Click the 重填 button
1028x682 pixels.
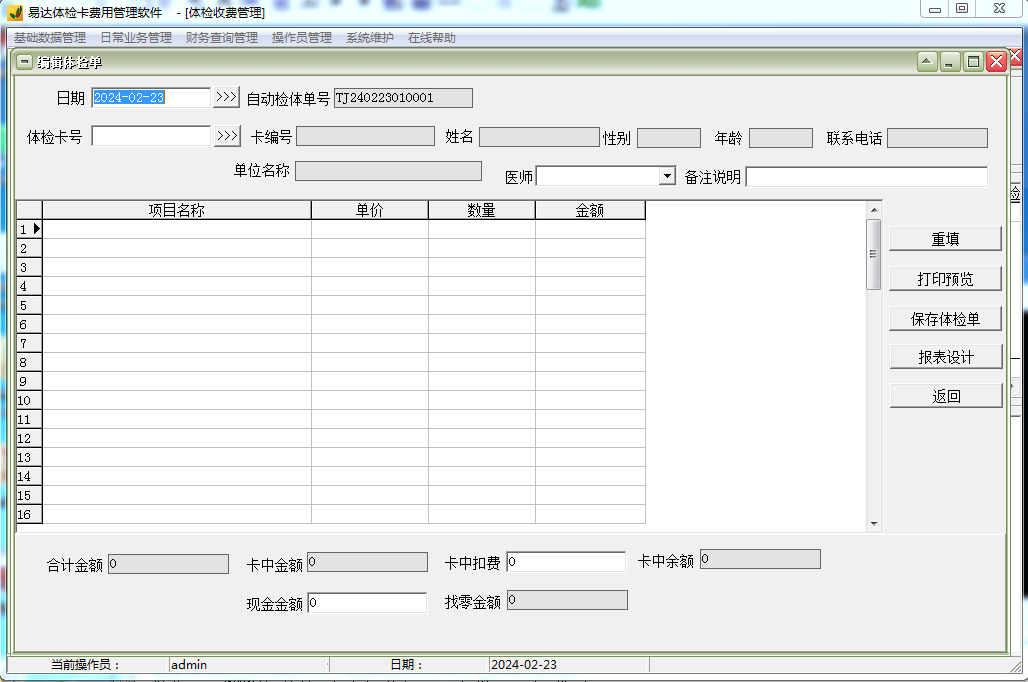pos(945,239)
